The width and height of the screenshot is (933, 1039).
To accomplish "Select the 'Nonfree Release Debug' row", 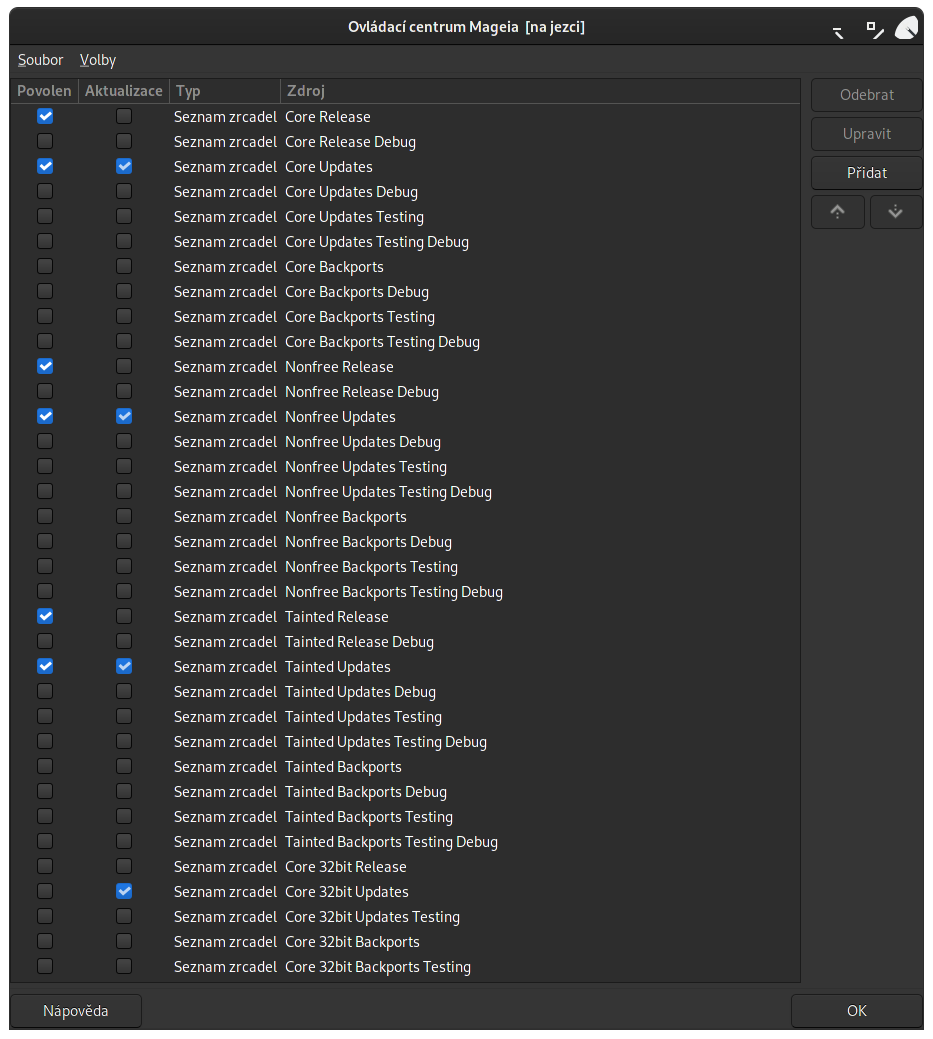I will [x=406, y=392].
